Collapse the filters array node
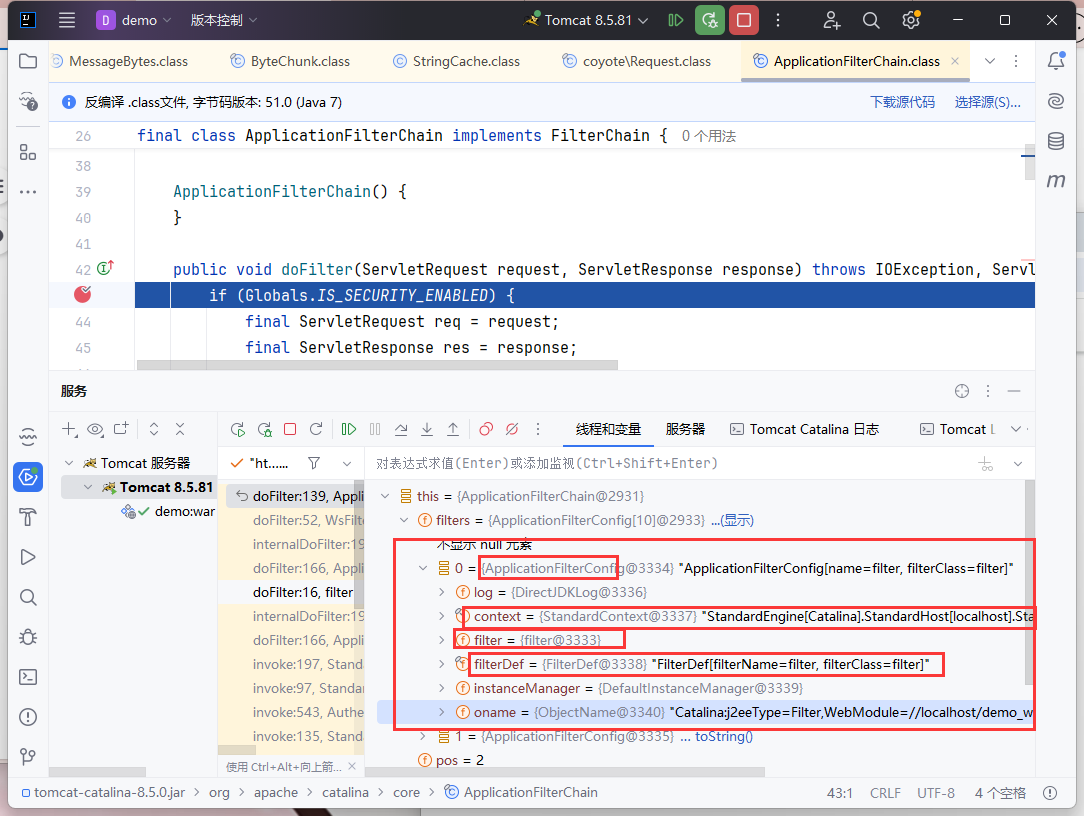 point(404,520)
